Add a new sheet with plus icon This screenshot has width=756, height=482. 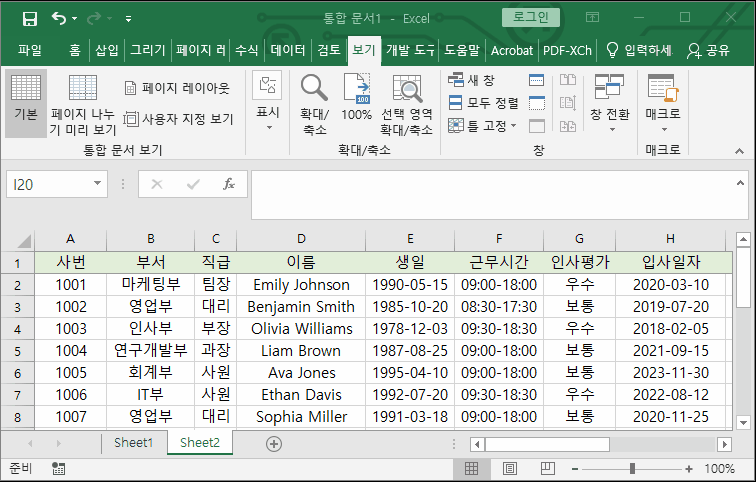tap(274, 444)
